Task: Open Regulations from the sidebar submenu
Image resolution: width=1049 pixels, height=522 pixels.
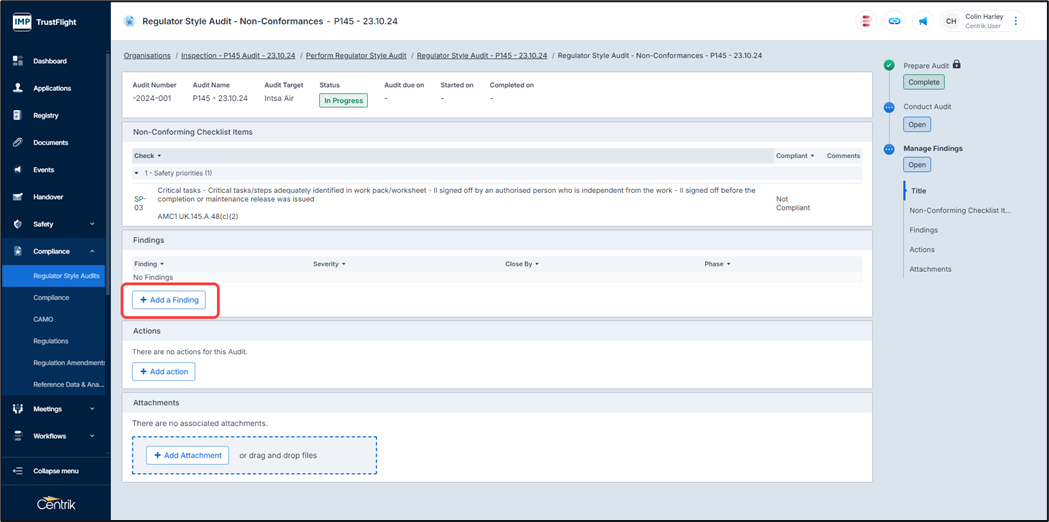Action: click(50, 341)
